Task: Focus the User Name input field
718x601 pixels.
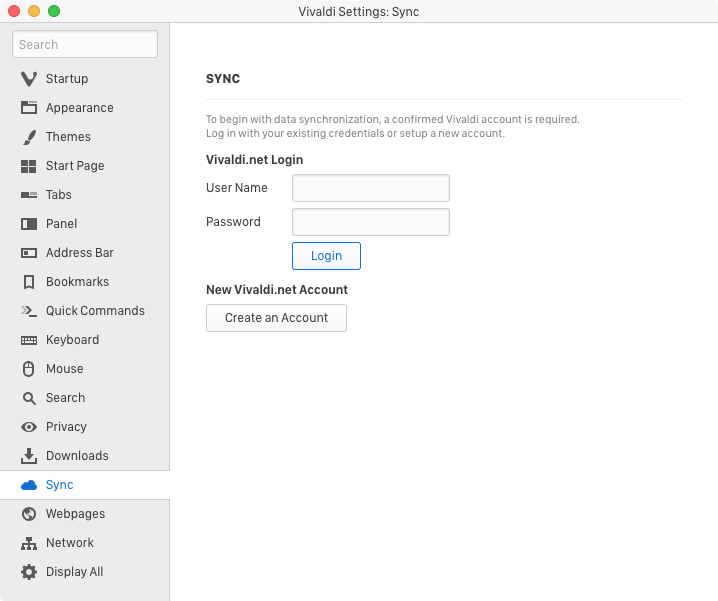Action: (371, 188)
